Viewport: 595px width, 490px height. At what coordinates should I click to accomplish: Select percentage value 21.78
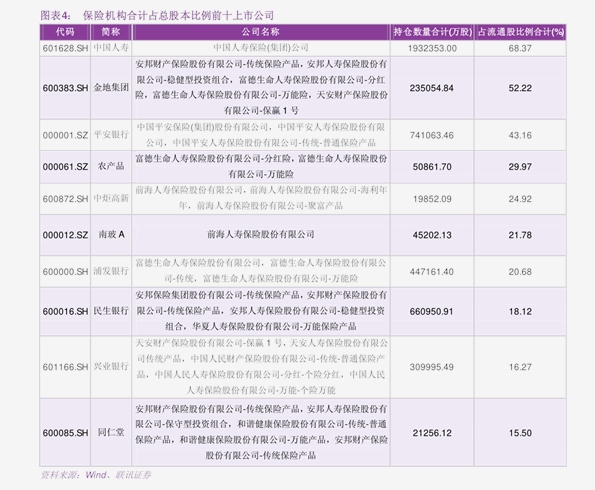520,235
